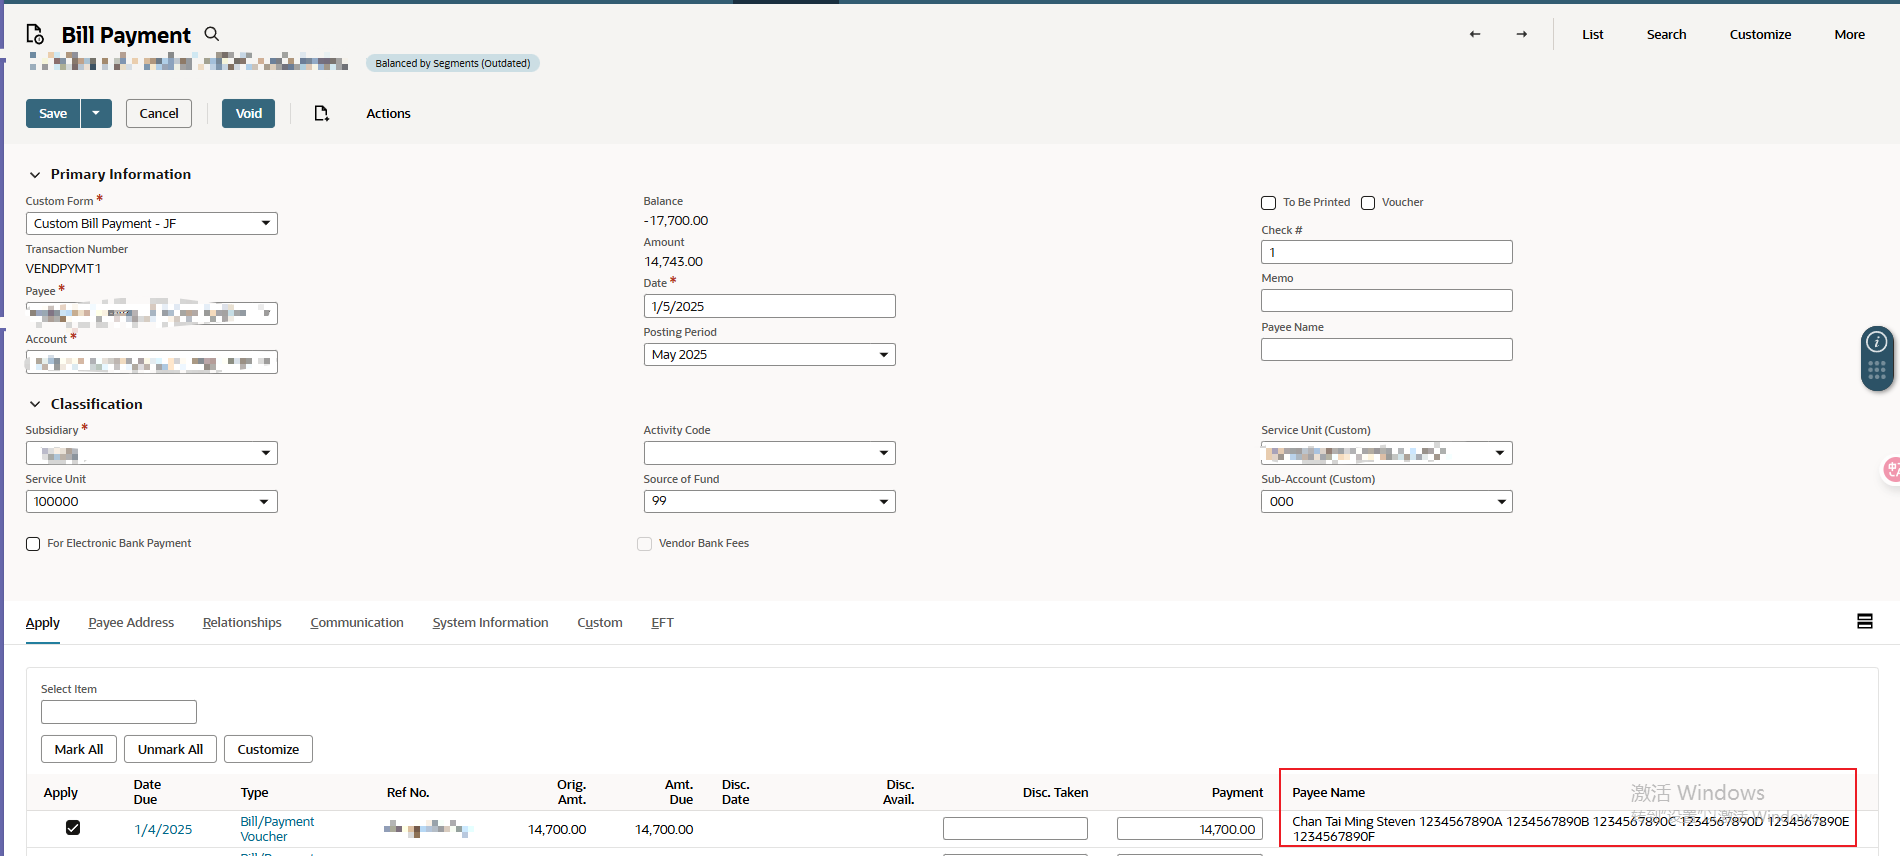Image resolution: width=1900 pixels, height=856 pixels.
Task: Click the Bill Payment record page icon
Action: point(35,34)
